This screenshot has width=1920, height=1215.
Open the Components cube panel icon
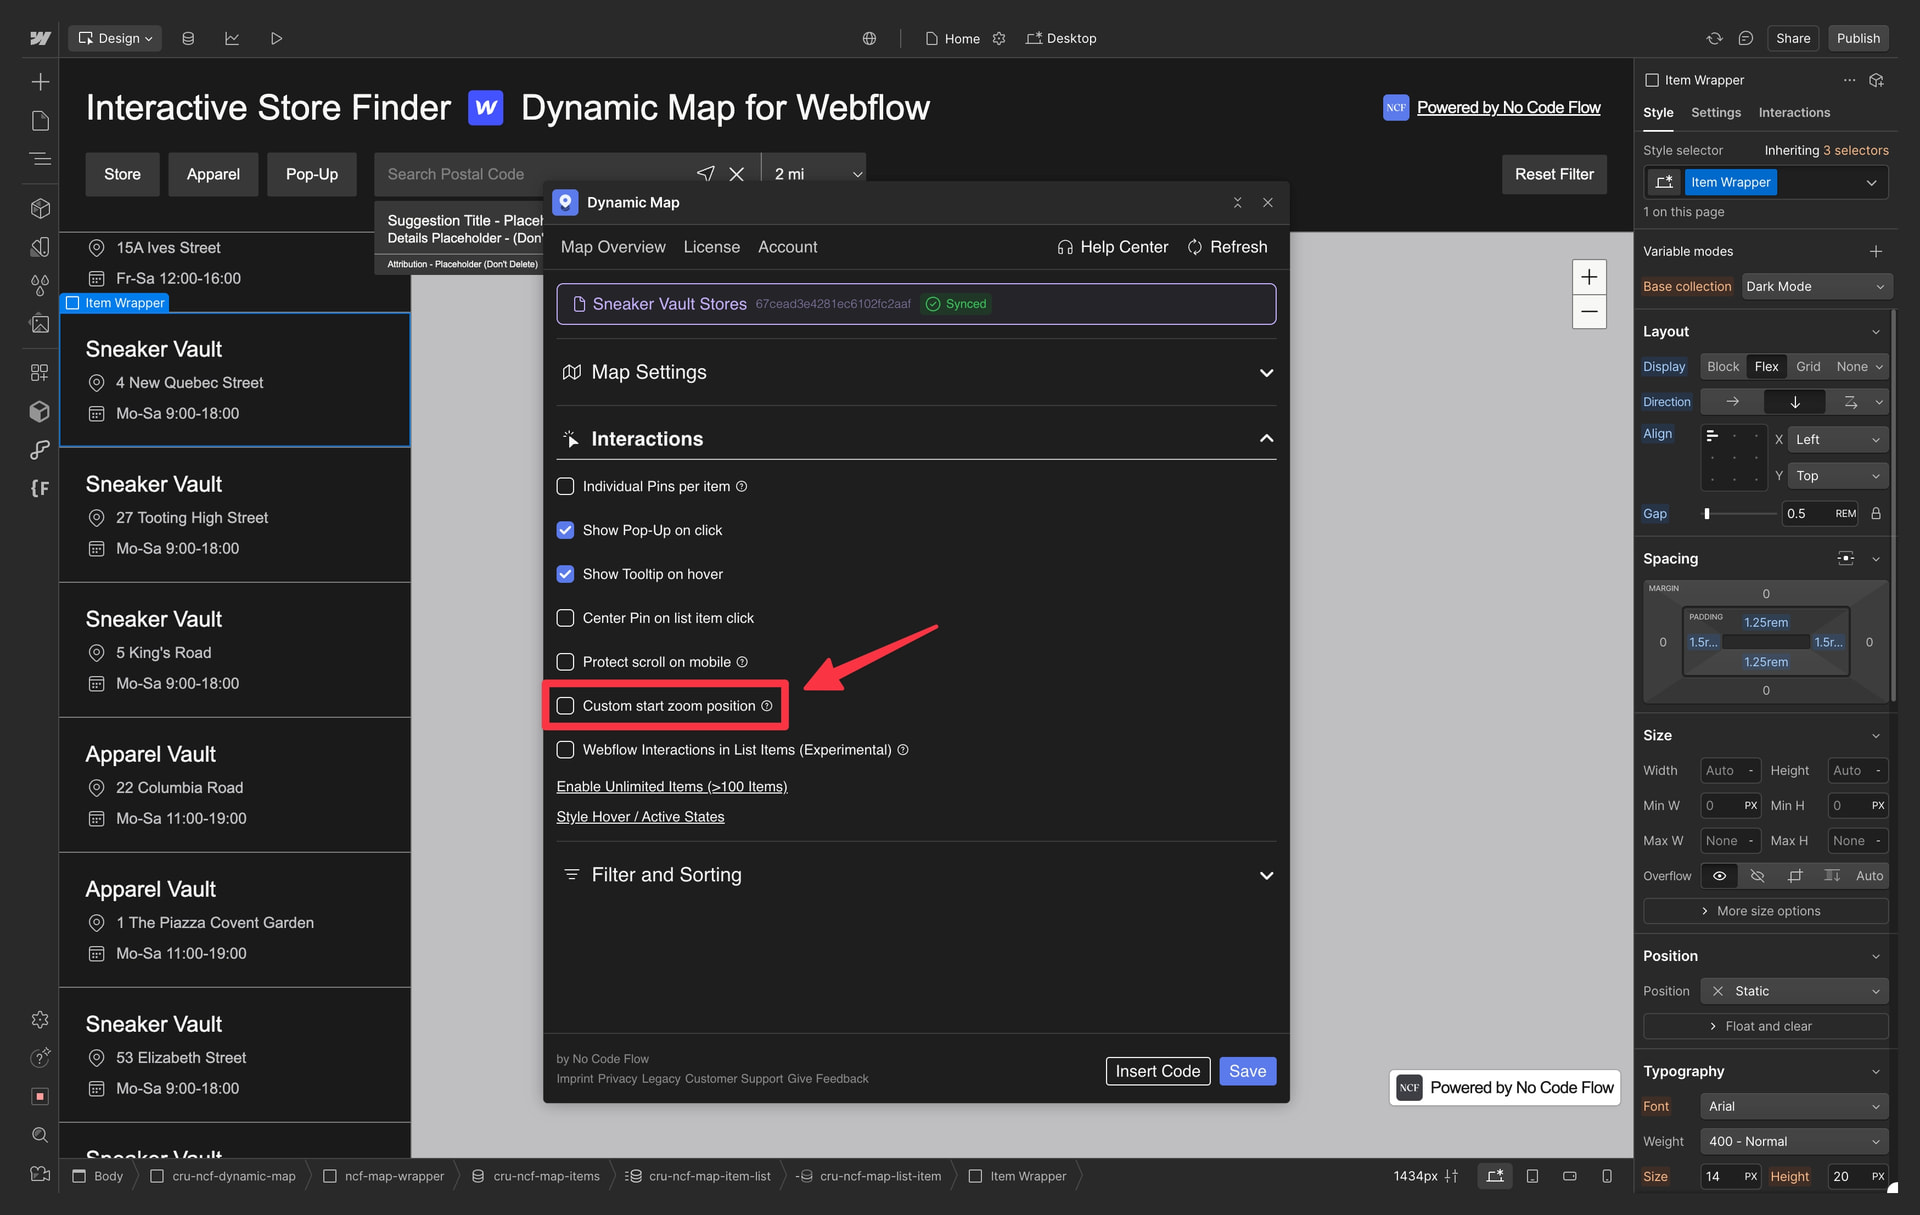[40, 208]
